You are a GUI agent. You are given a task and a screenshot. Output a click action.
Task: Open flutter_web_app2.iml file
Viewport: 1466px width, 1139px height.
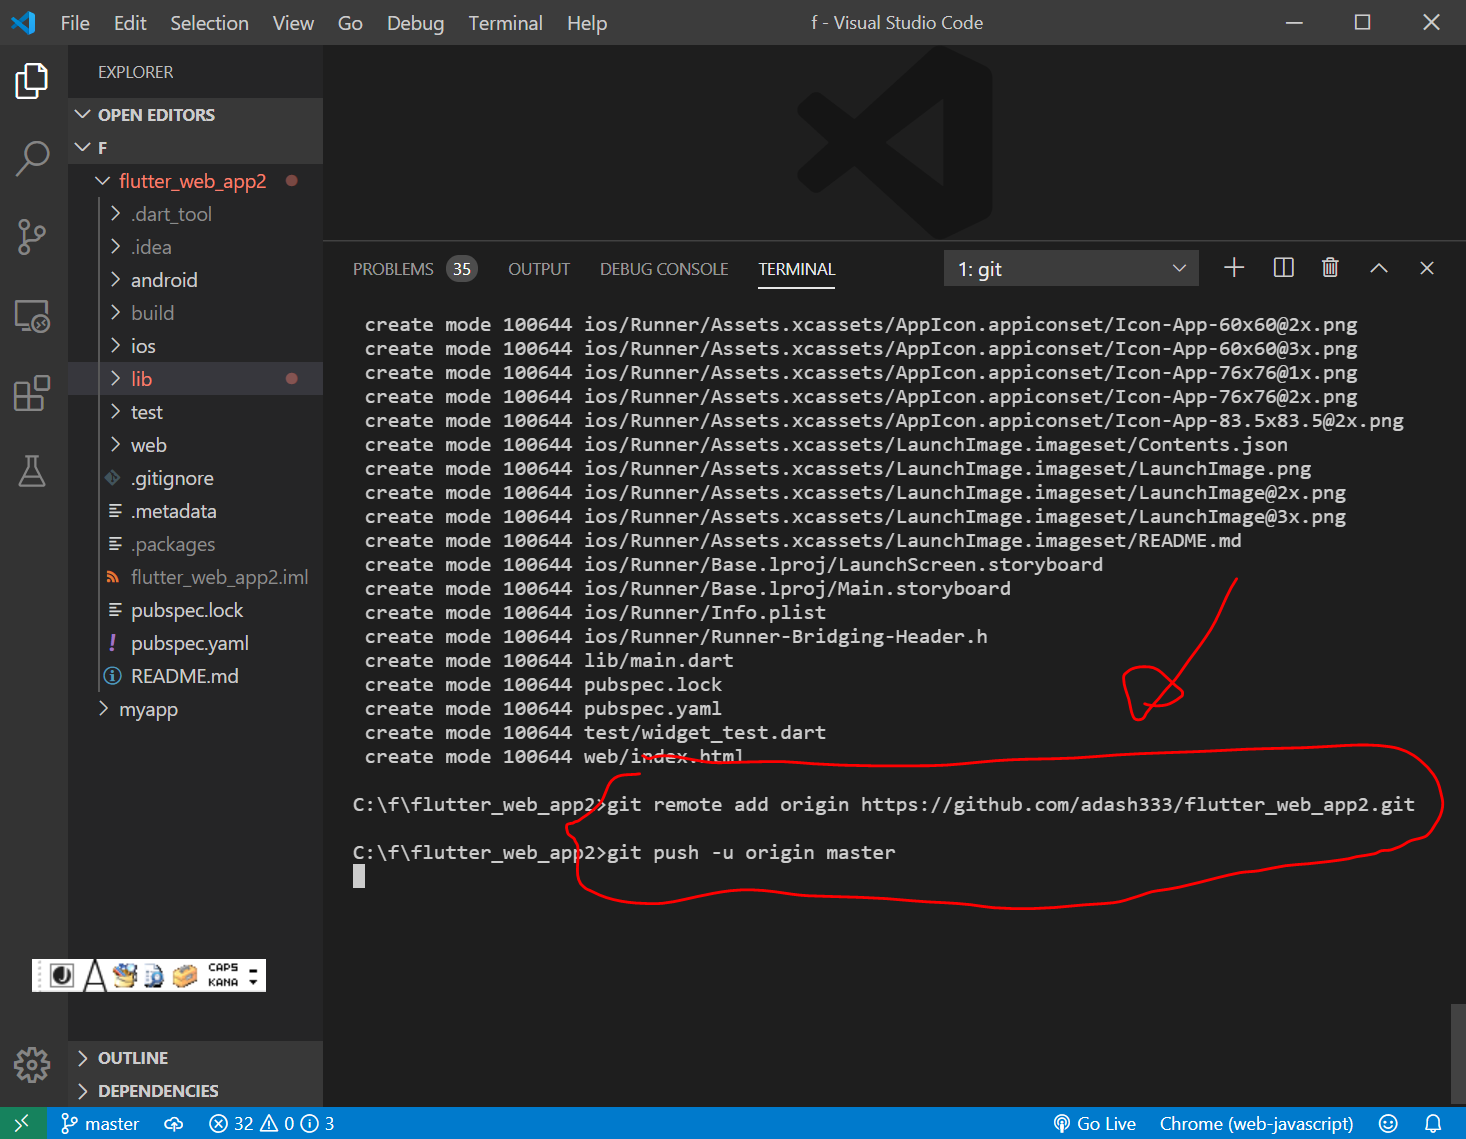point(195,577)
